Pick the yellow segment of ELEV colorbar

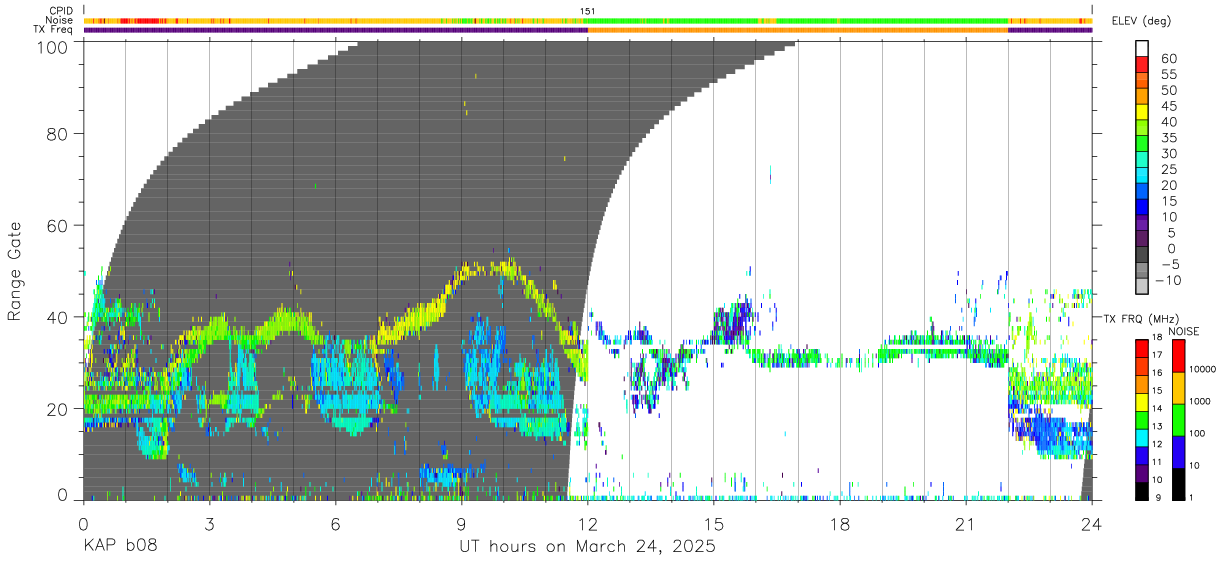pos(1142,113)
